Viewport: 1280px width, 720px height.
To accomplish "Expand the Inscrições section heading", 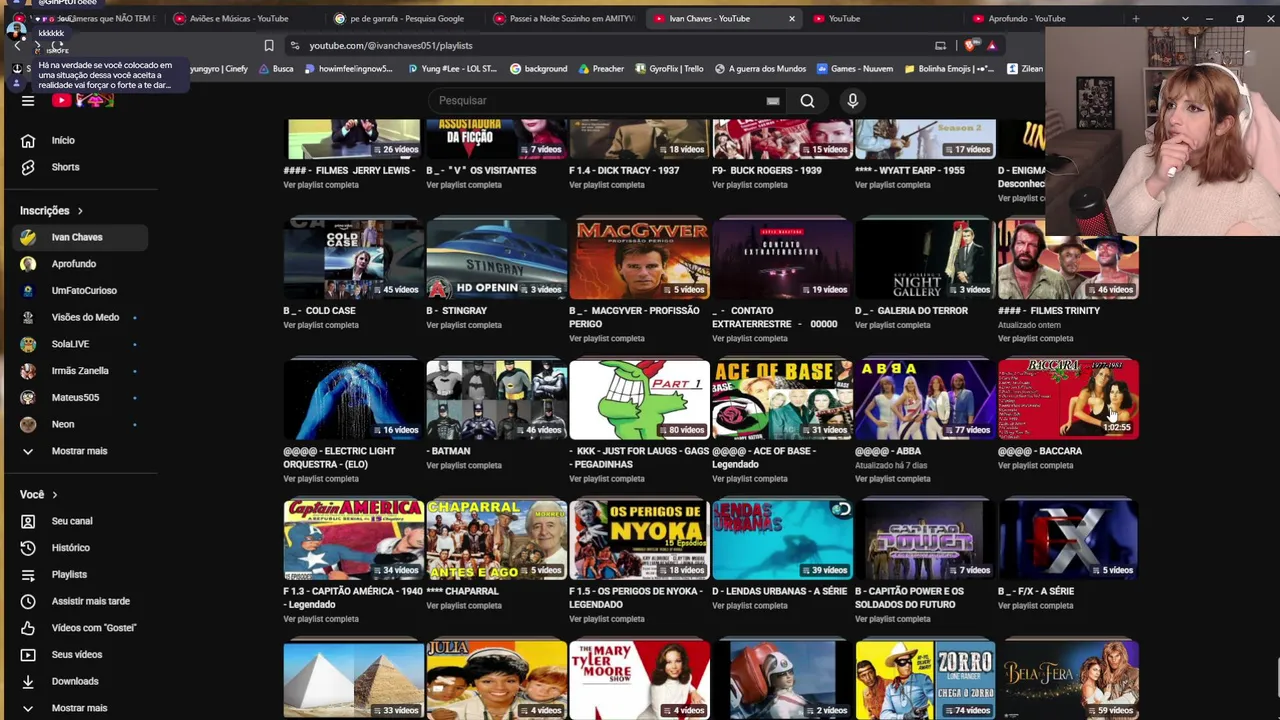I will point(51,211).
